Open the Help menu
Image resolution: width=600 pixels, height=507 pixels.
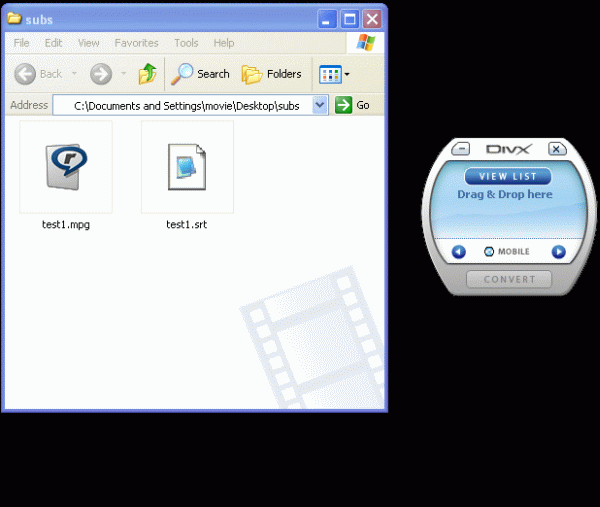tap(224, 43)
